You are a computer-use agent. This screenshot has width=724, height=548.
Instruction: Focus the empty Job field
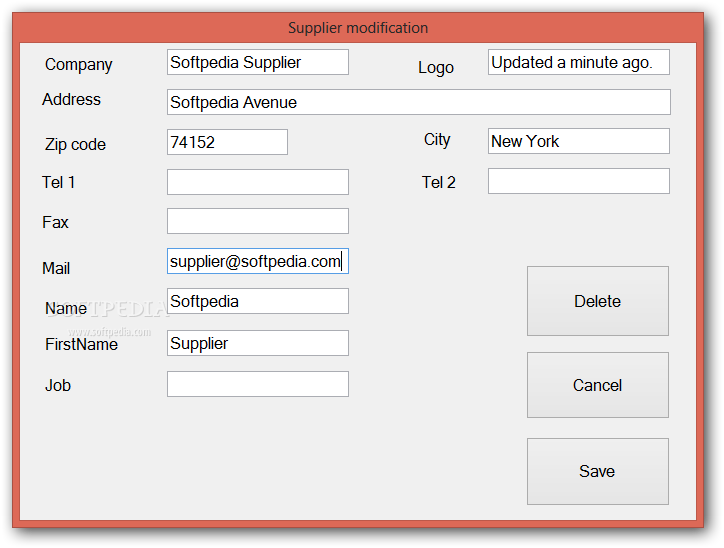[x=258, y=384]
